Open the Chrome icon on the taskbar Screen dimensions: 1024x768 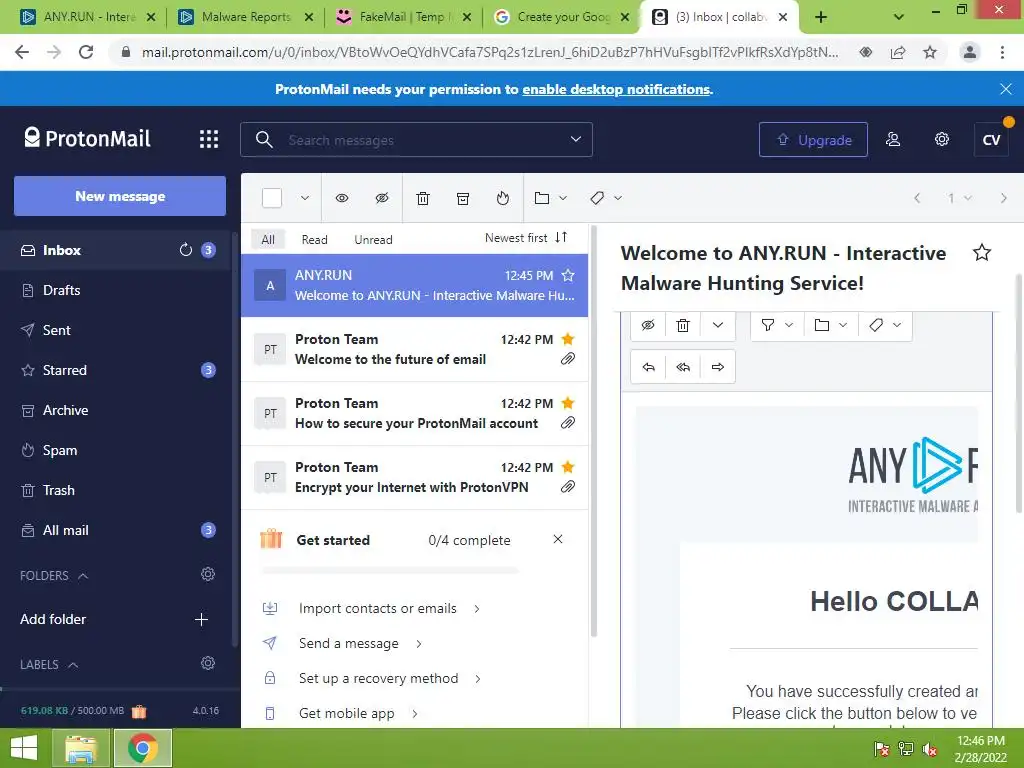pos(142,748)
